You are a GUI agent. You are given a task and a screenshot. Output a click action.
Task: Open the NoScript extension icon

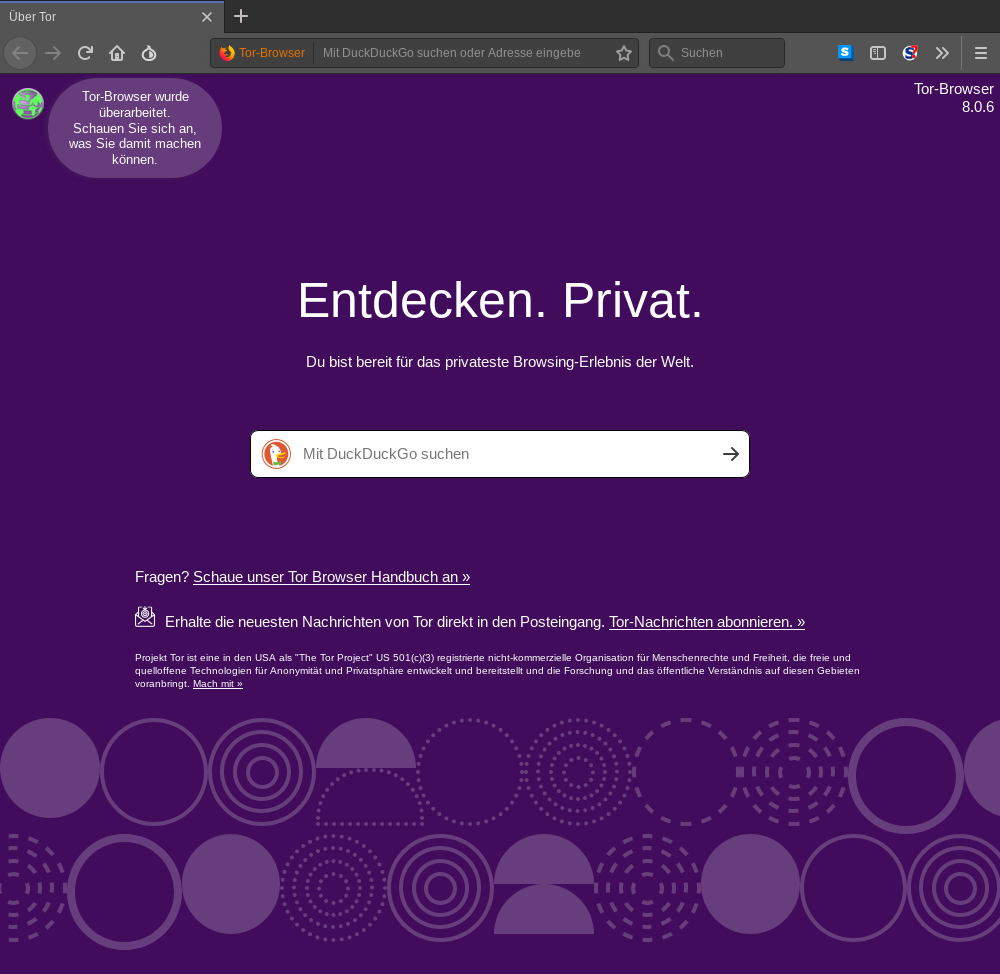coord(910,53)
